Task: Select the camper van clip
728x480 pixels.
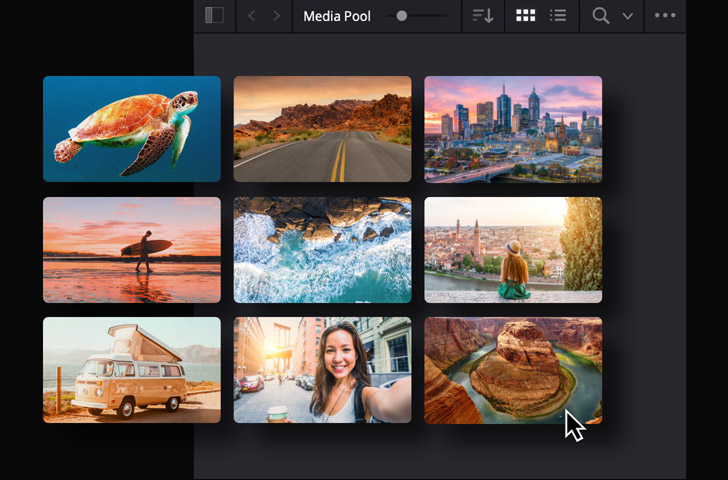Action: pos(132,370)
